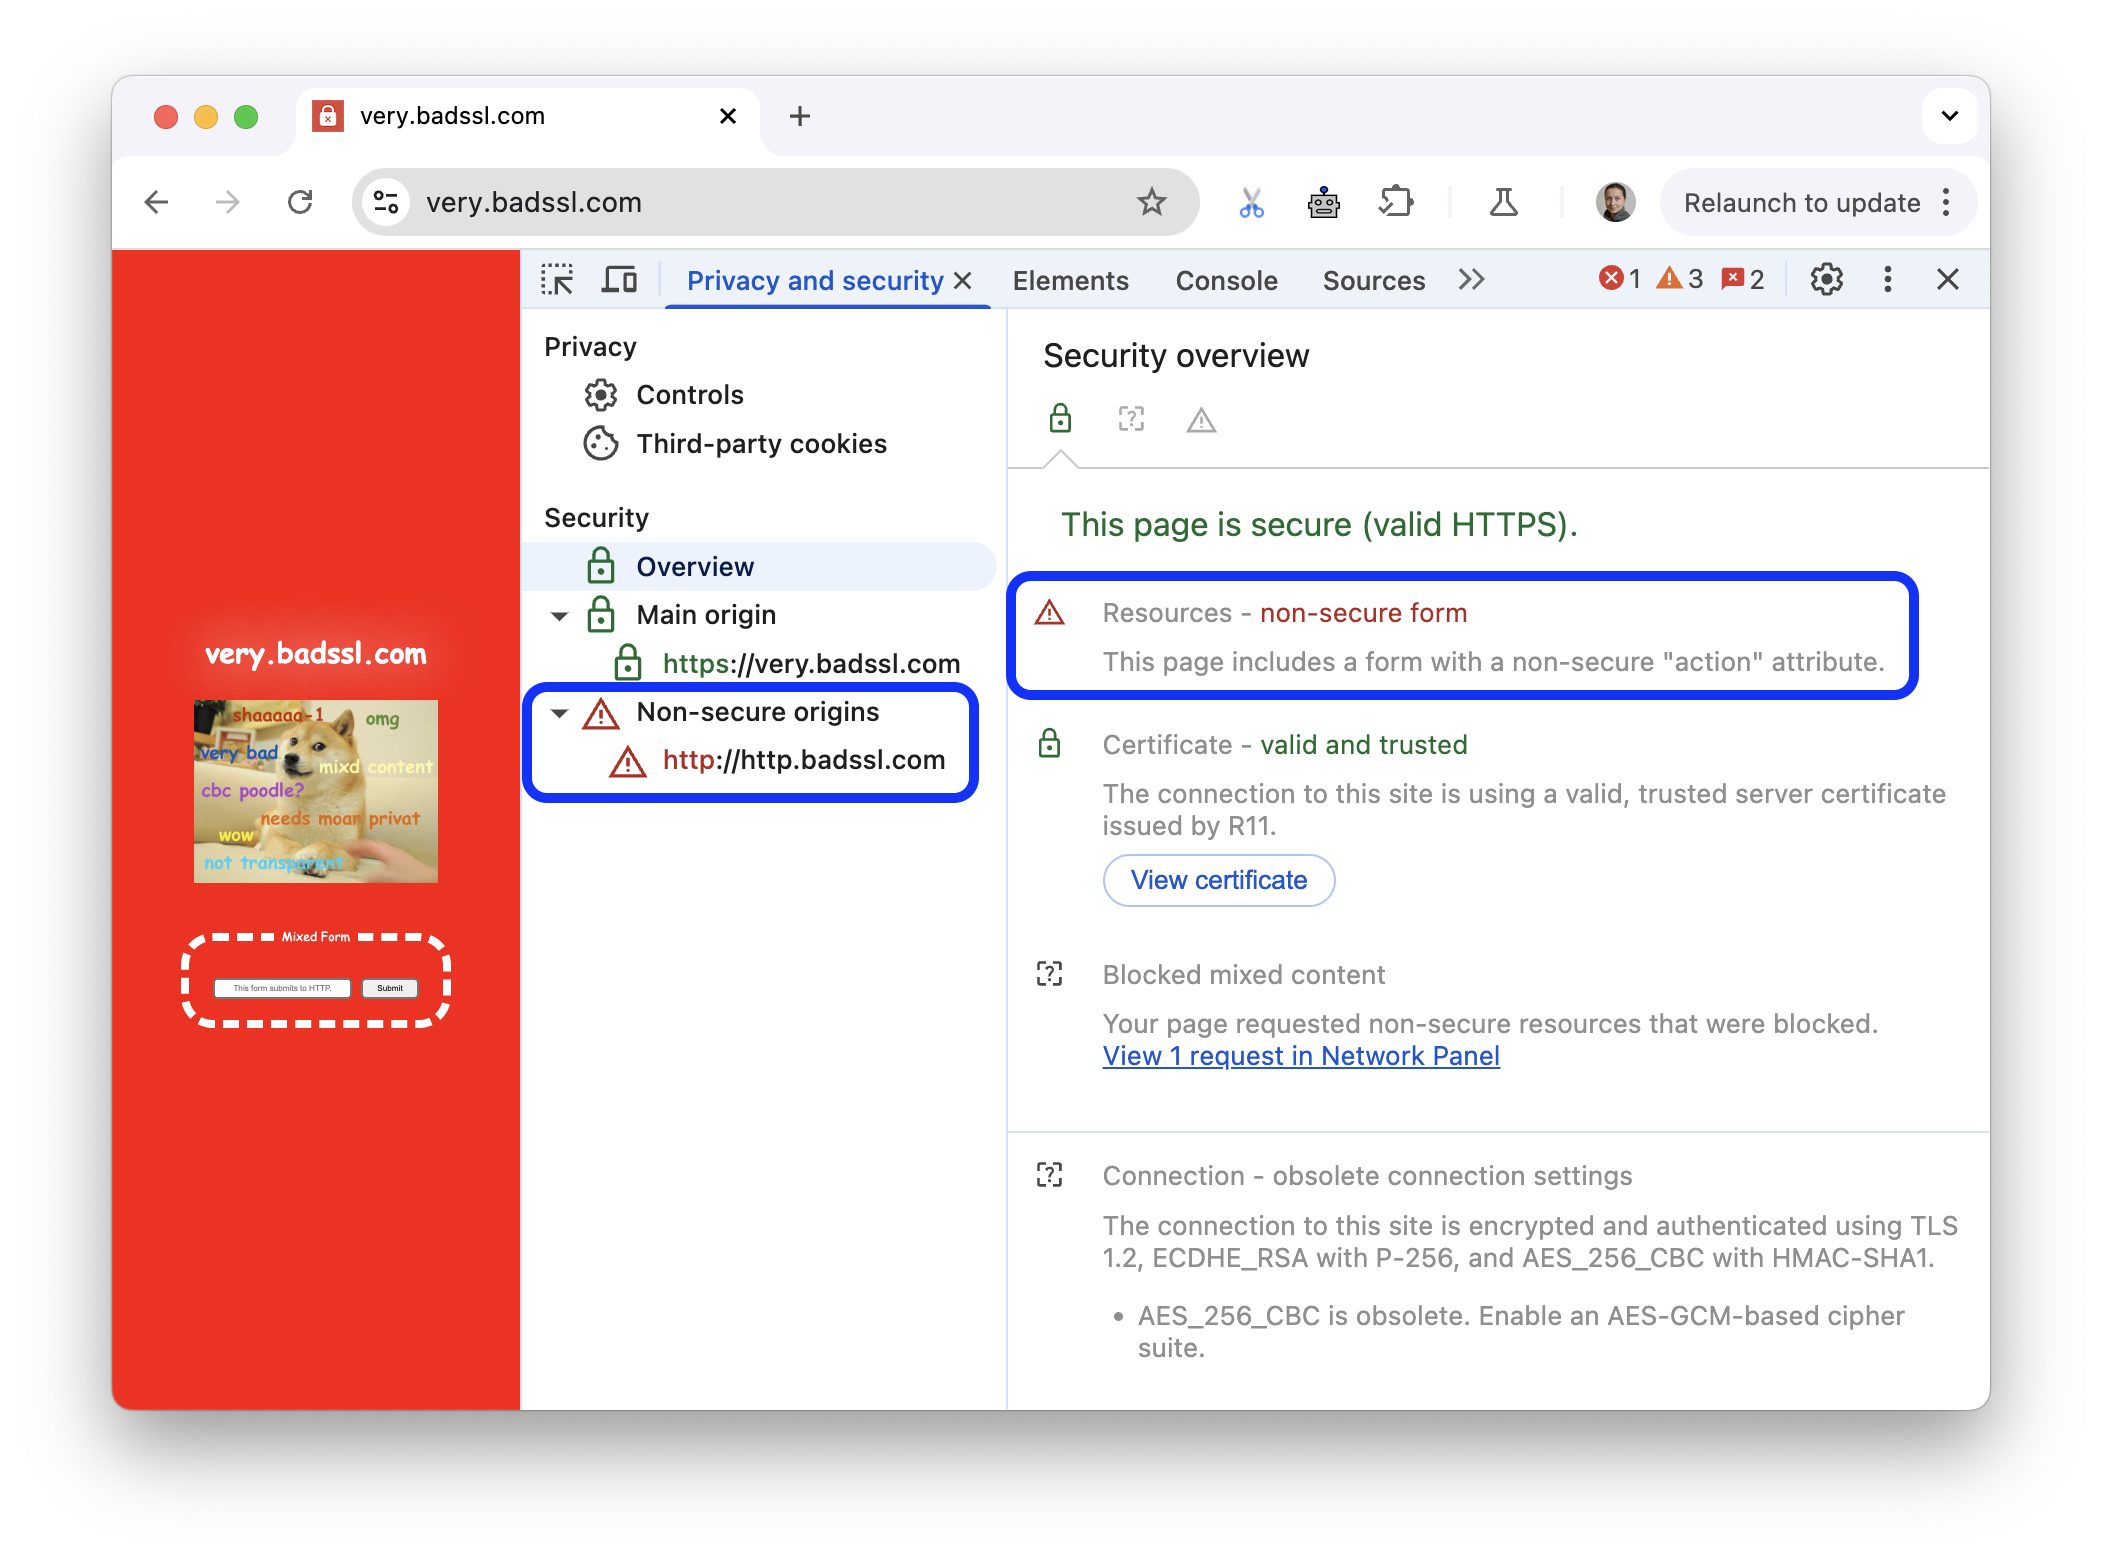Select the https://very.badssl.com origin

tap(813, 663)
